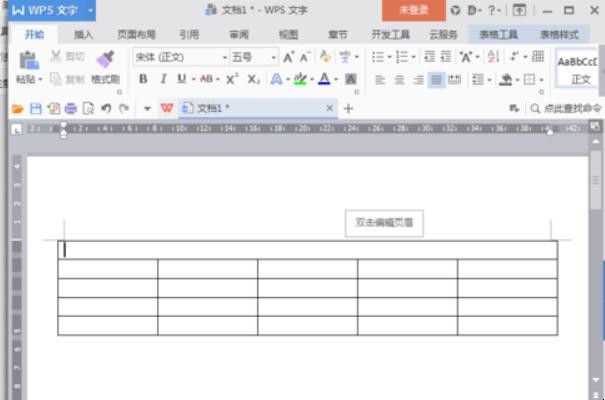This screenshot has height=400, width=605.
Task: Click the Undo arrow icon
Action: pos(106,108)
